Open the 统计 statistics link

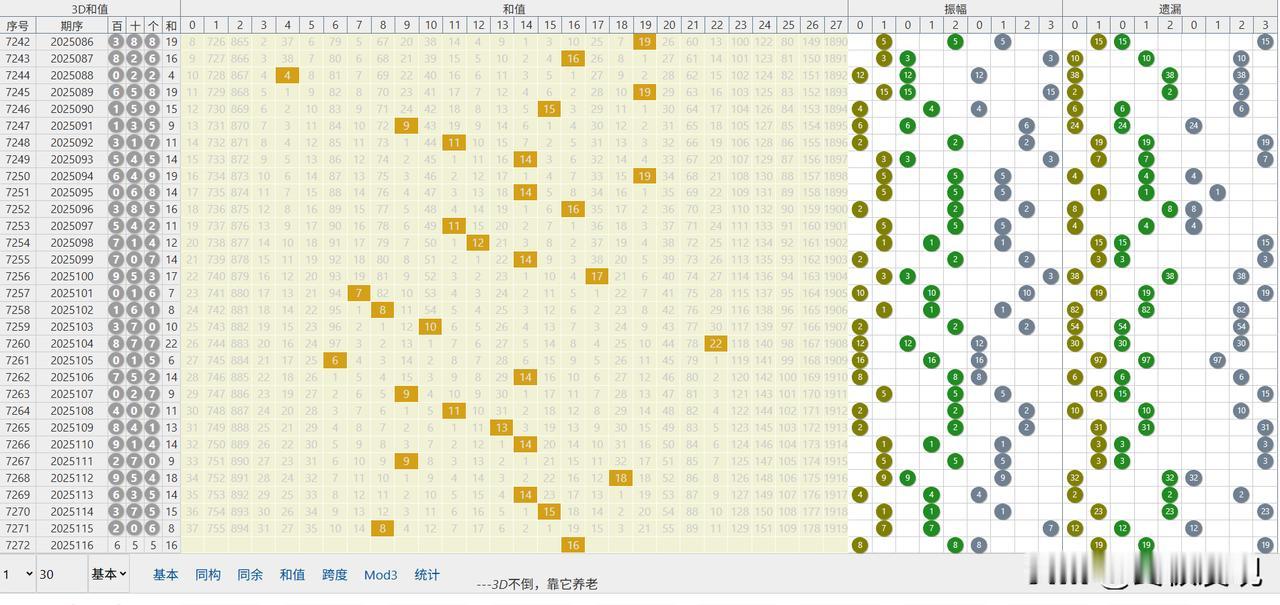(x=427, y=575)
